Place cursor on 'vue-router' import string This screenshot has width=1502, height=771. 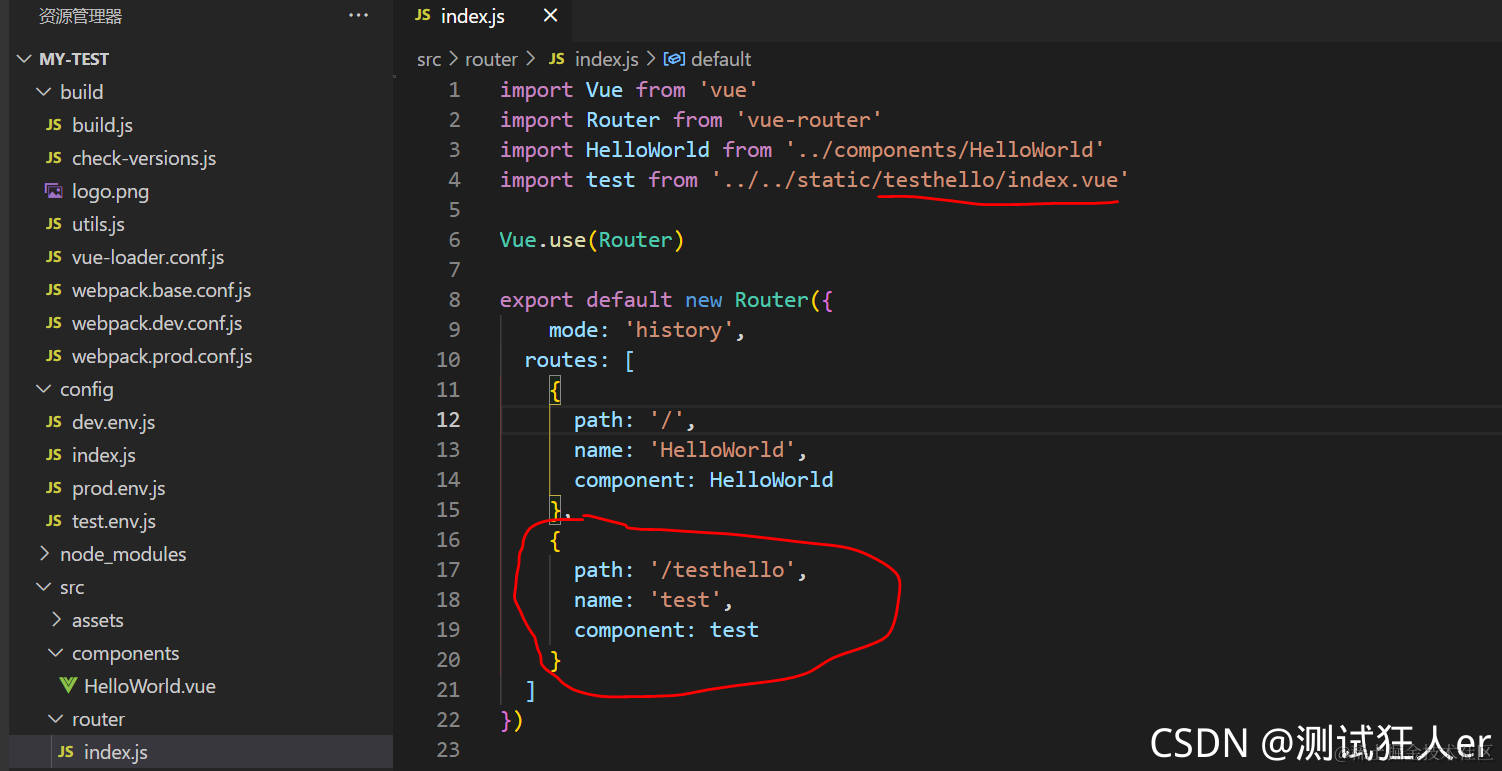tap(808, 120)
